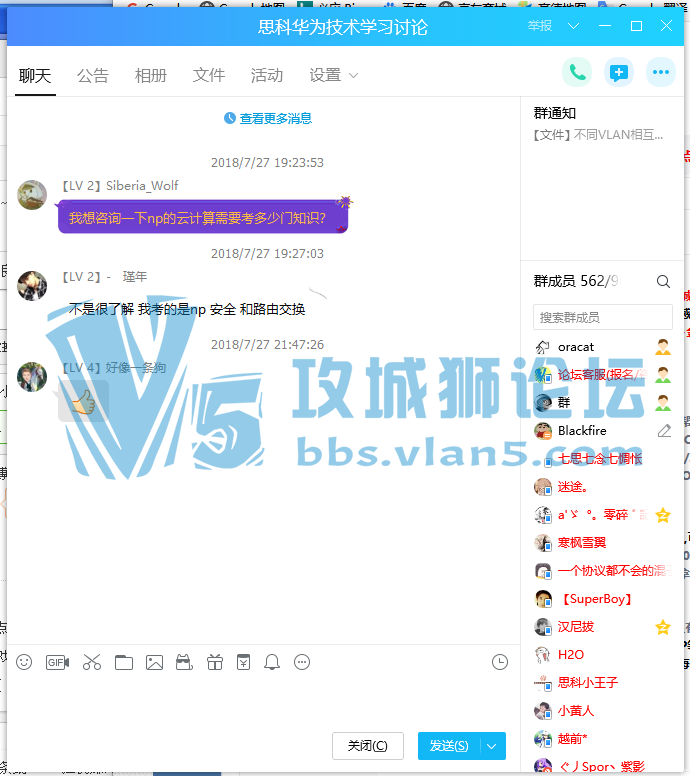This screenshot has height=776, width=690.
Task: Open the three-dots more options icon
Action: pos(661,73)
